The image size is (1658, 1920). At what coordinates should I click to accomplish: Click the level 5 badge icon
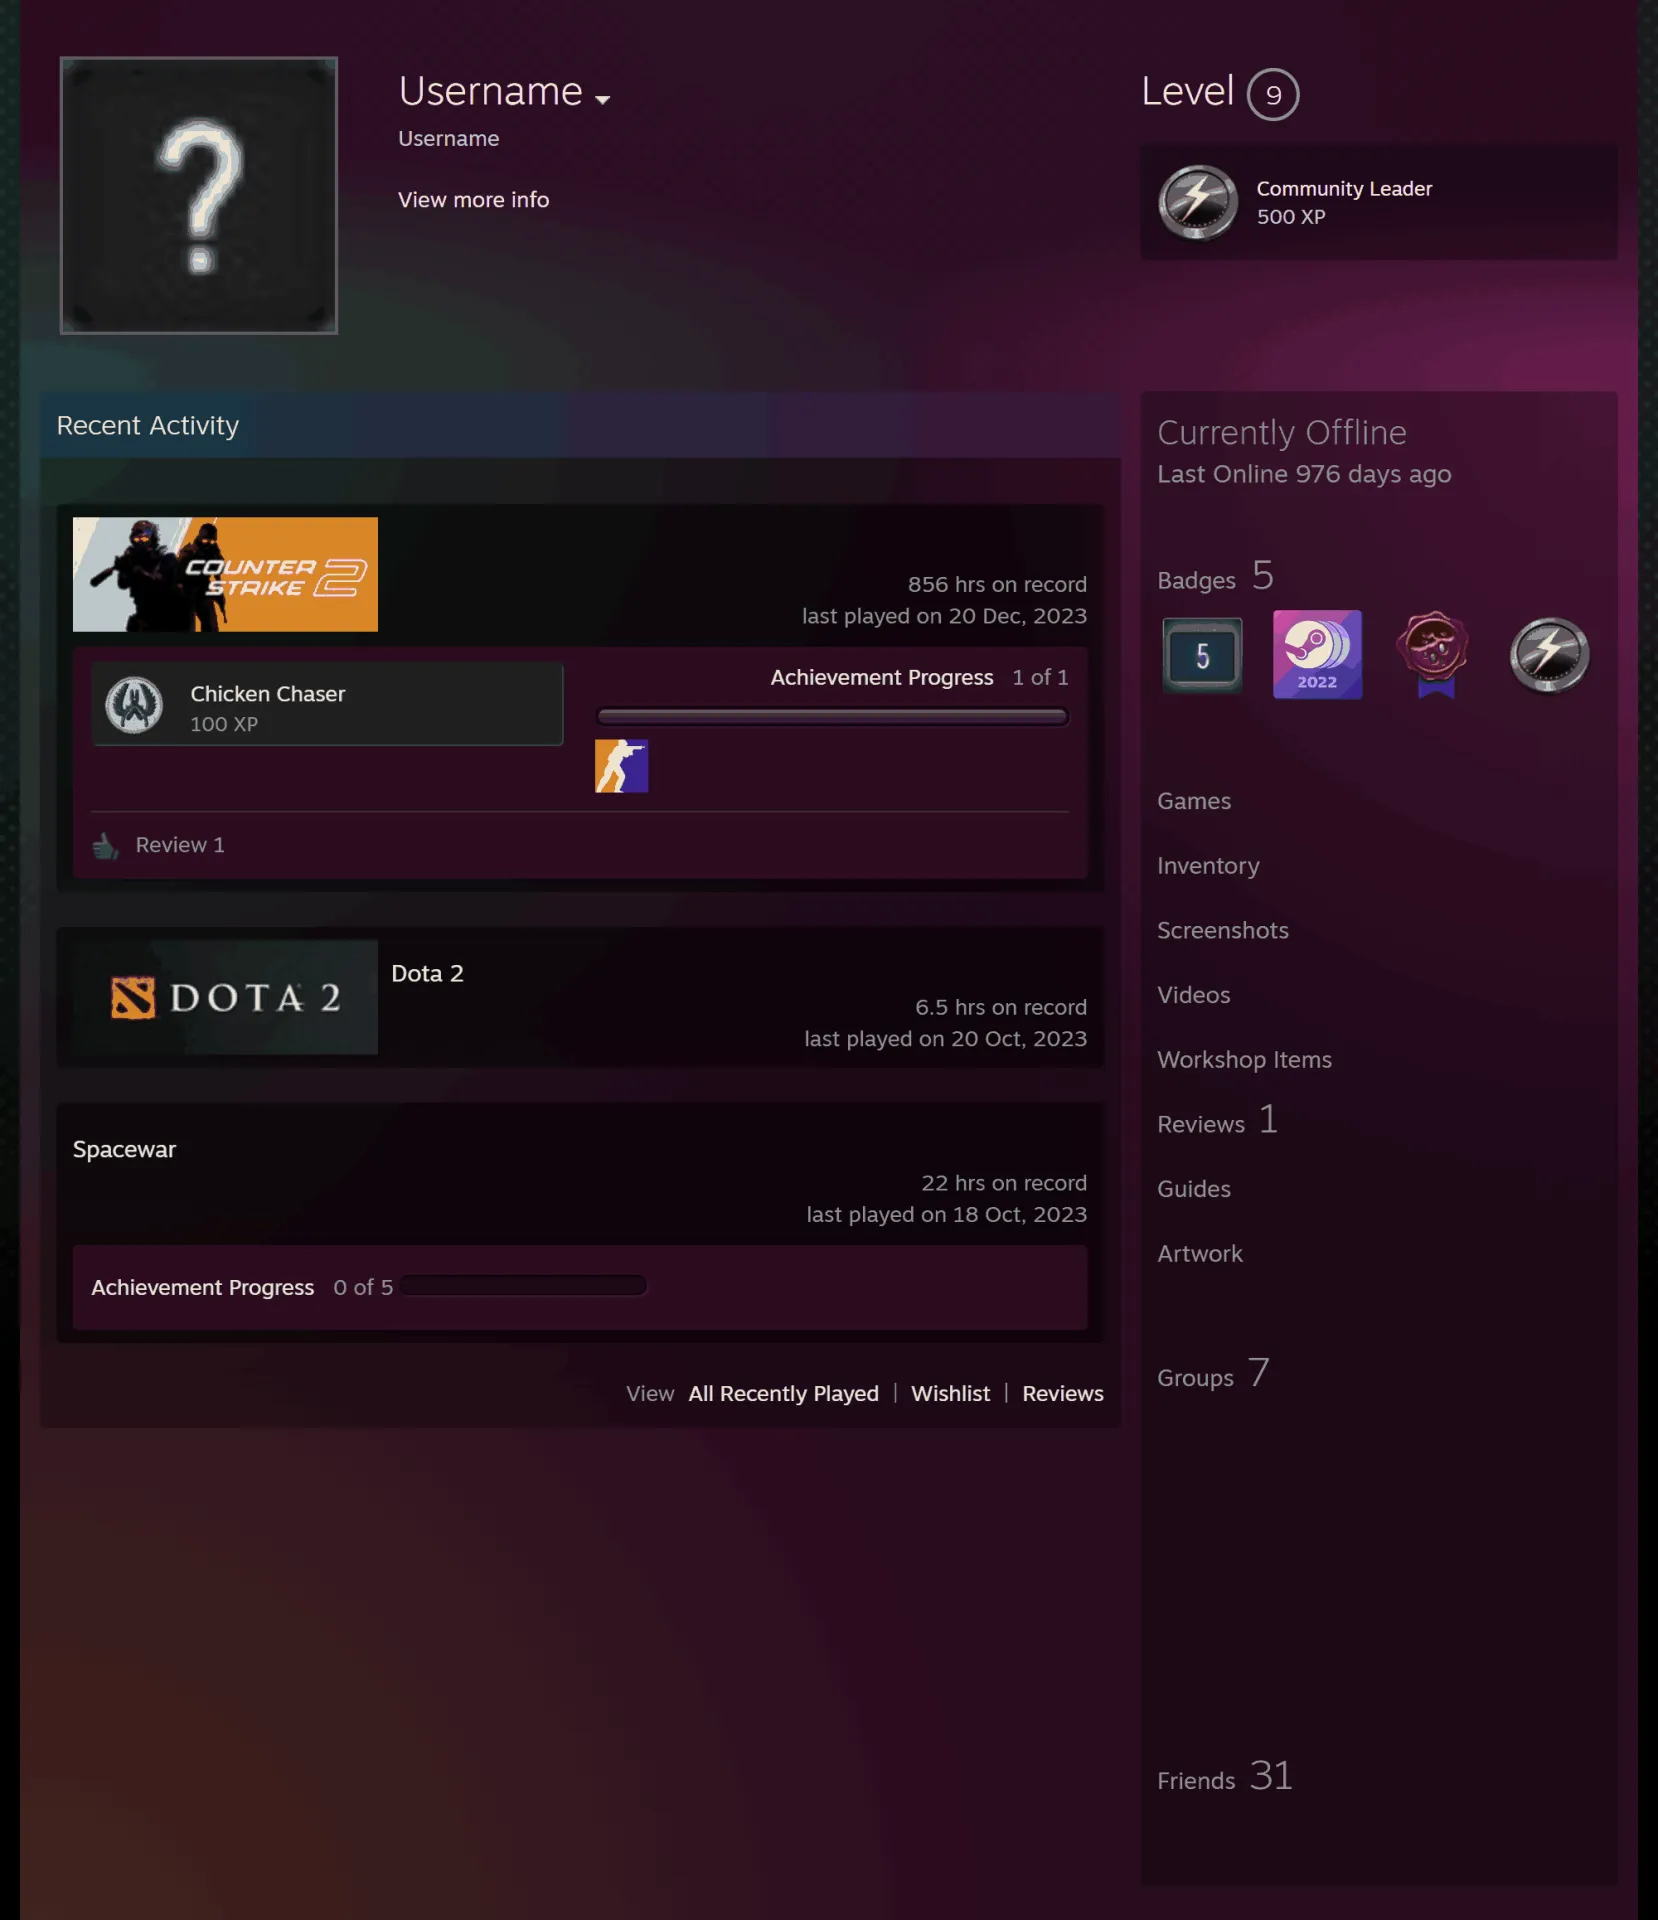(1202, 656)
